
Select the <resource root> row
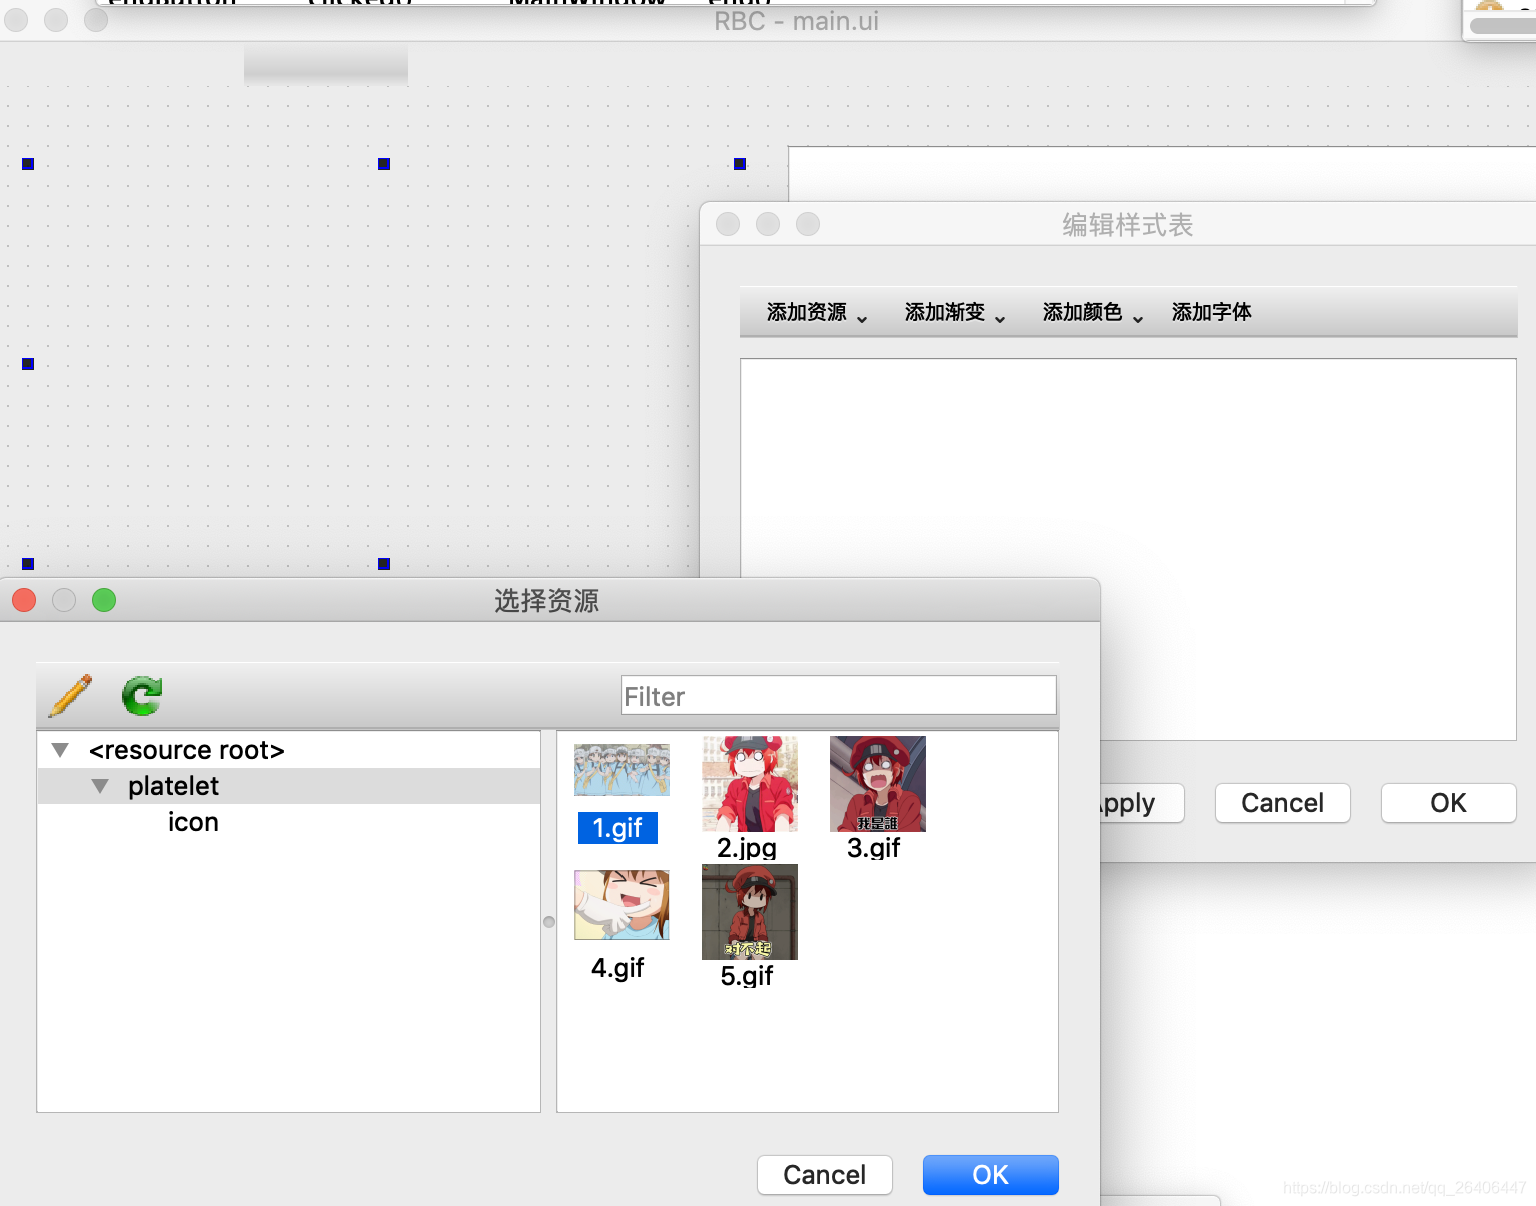coord(288,750)
